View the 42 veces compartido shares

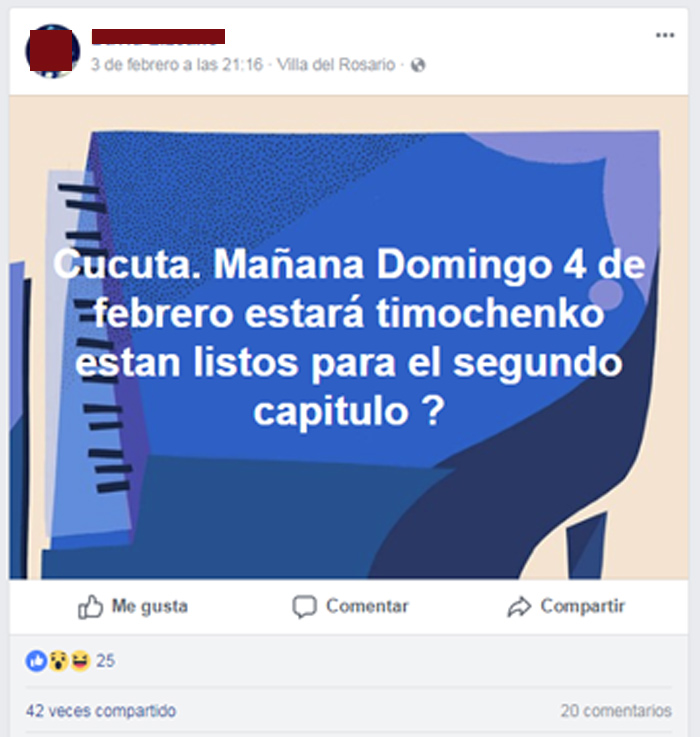(101, 711)
